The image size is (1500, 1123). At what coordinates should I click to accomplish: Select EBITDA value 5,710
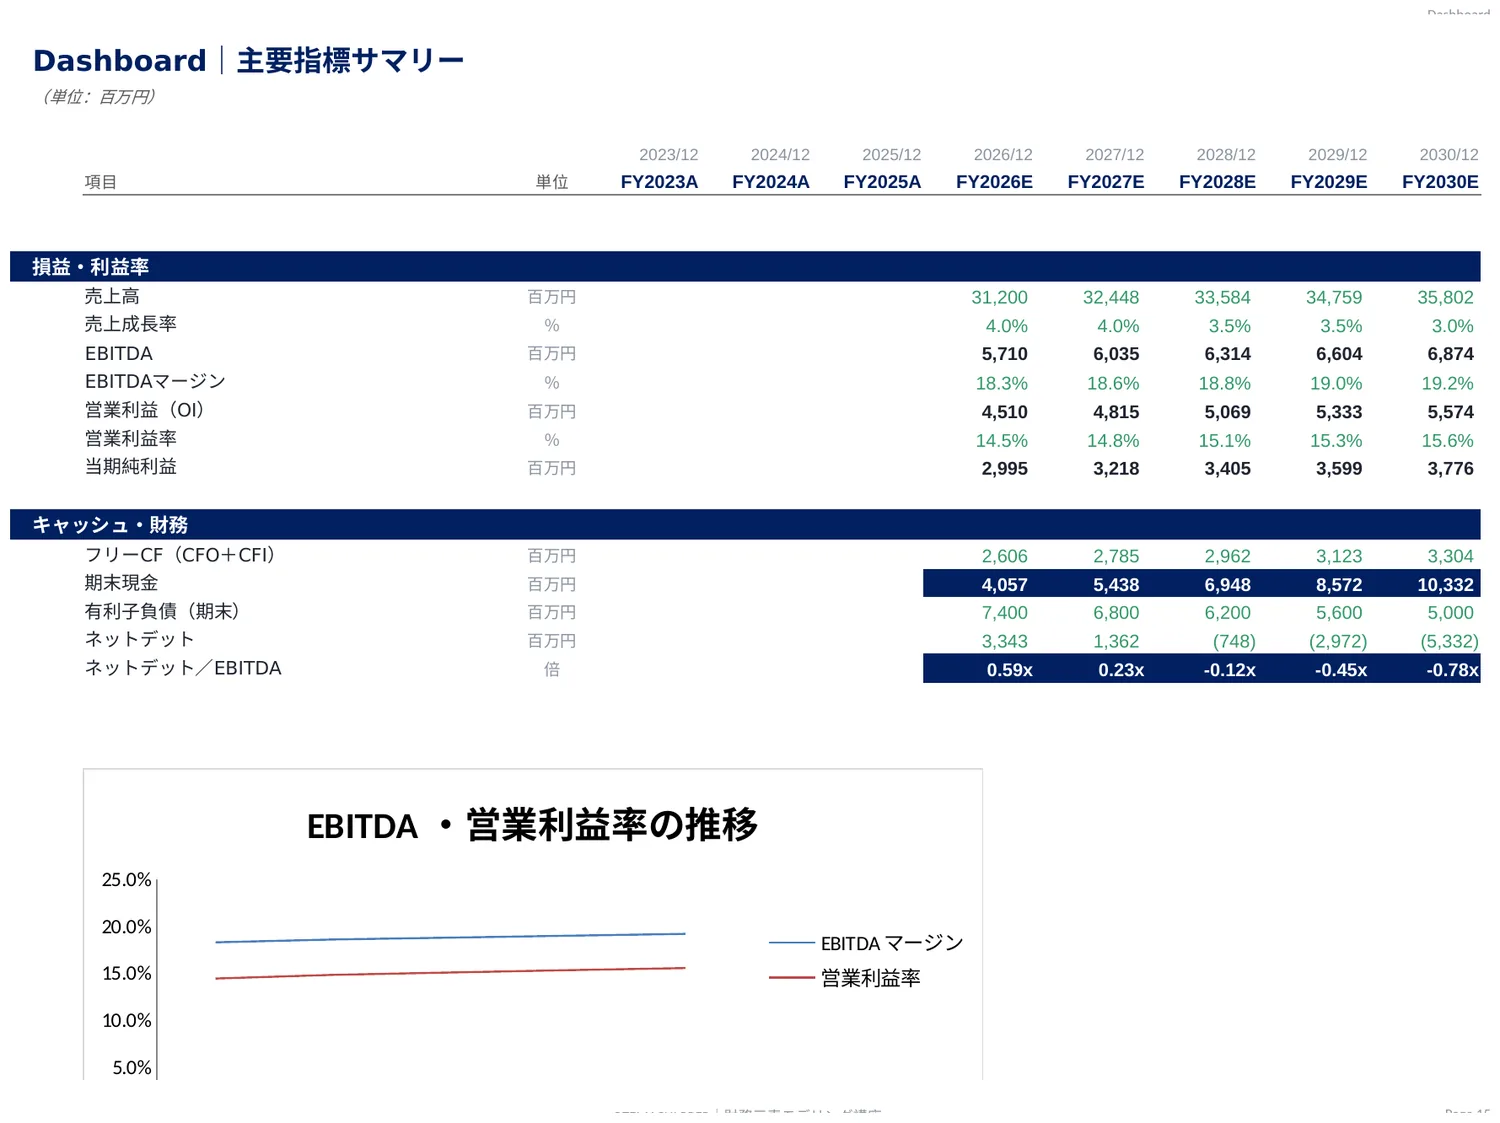point(1004,354)
